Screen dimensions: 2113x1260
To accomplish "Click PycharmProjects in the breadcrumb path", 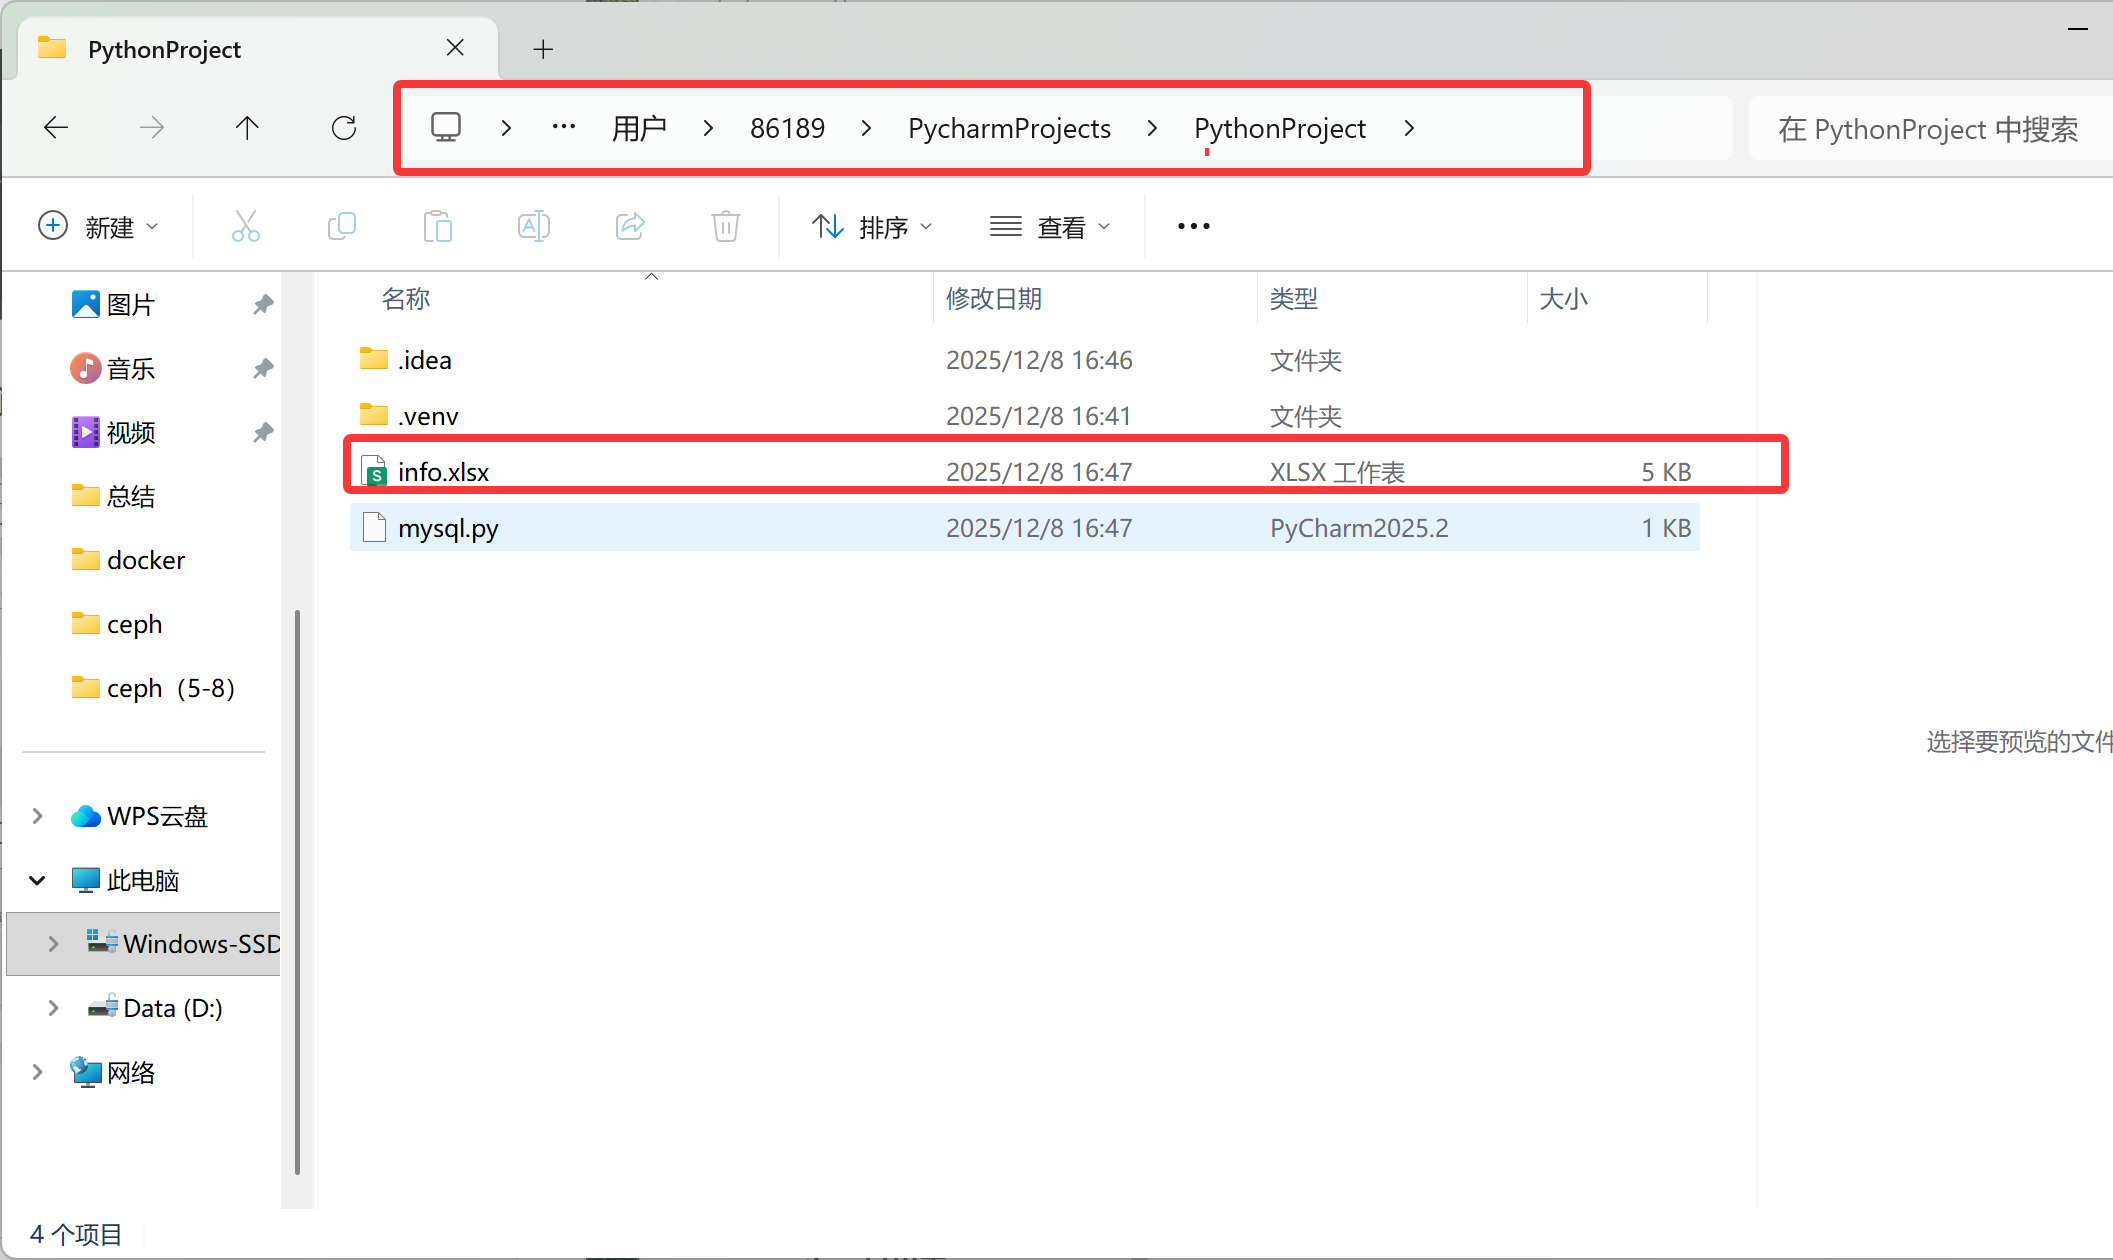I will tap(1009, 128).
